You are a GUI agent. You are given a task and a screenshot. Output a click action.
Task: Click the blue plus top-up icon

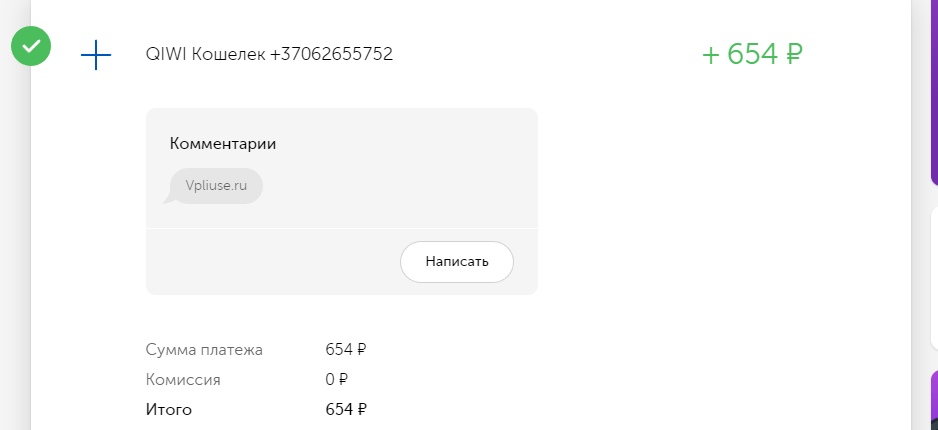click(96, 55)
